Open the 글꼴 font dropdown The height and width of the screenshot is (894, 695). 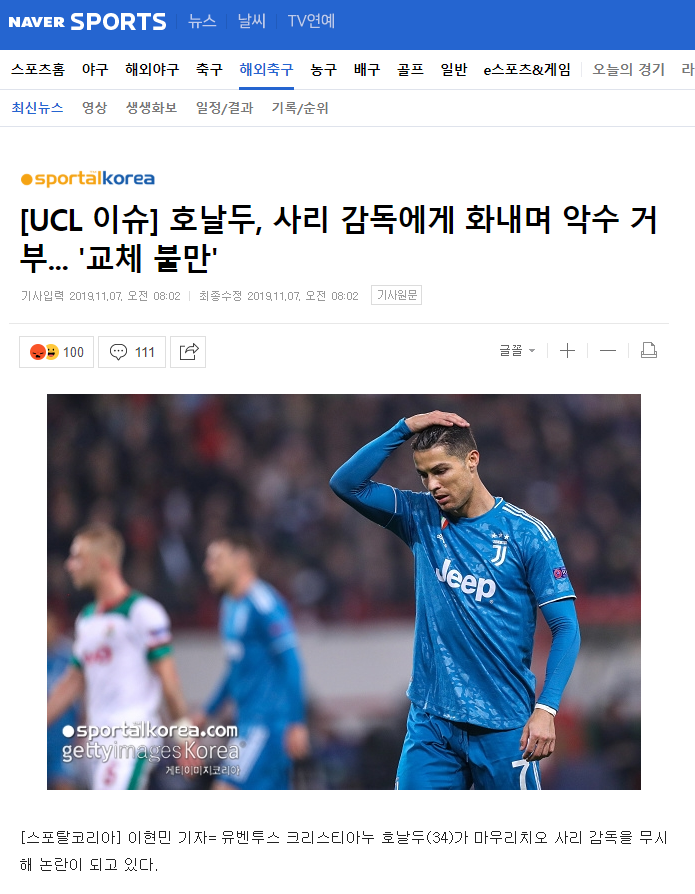(517, 351)
